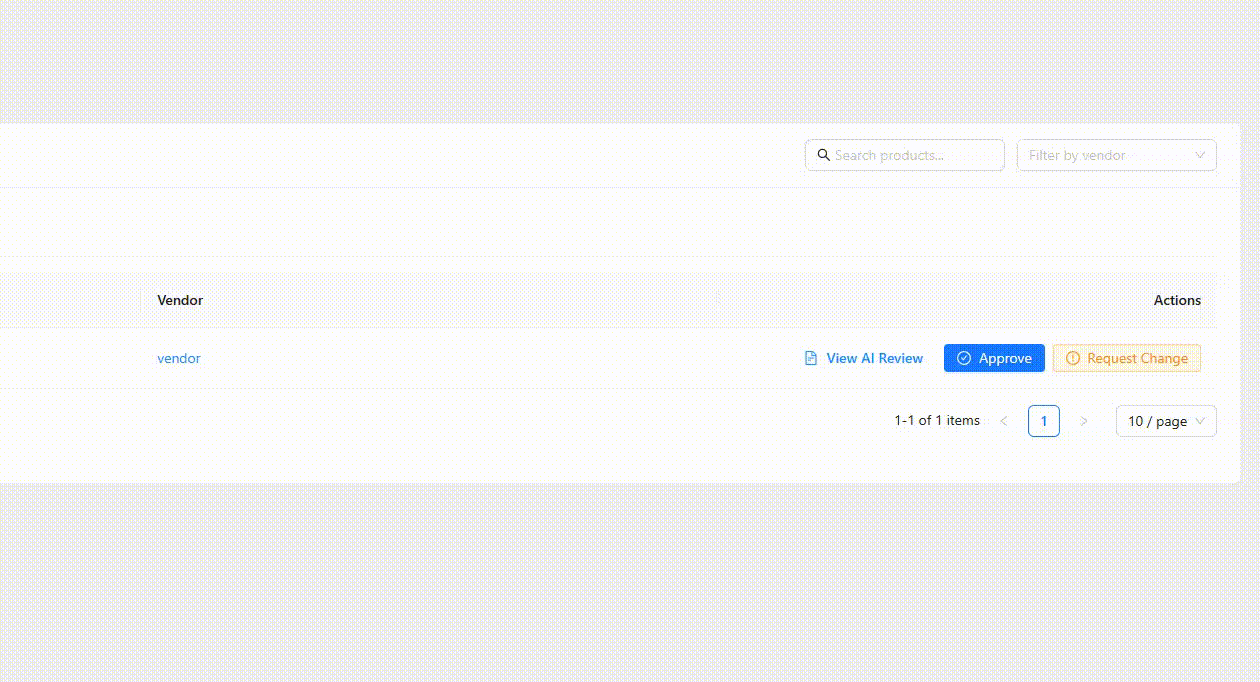This screenshot has width=1260, height=682.
Task: Click the check-circle icon inside the Approve button
Action: (964, 358)
